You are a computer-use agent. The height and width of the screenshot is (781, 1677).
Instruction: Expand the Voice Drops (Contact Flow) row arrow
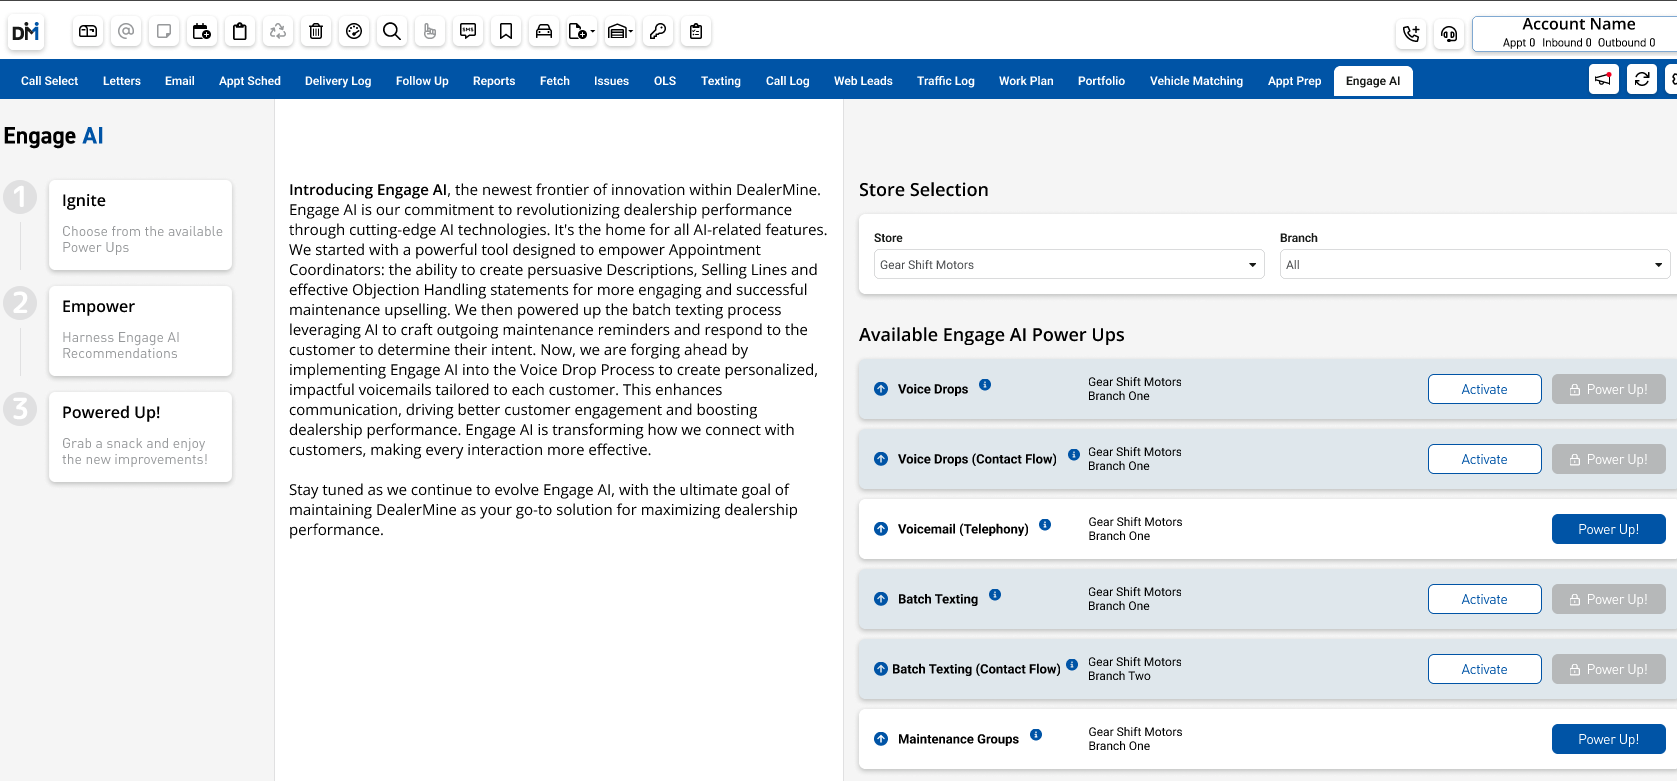[881, 459]
